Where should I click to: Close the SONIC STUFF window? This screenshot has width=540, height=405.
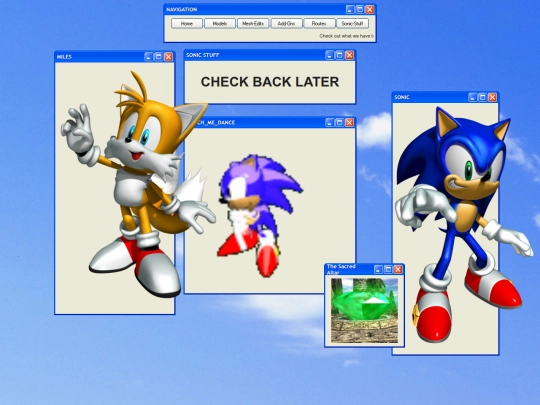tap(350, 55)
